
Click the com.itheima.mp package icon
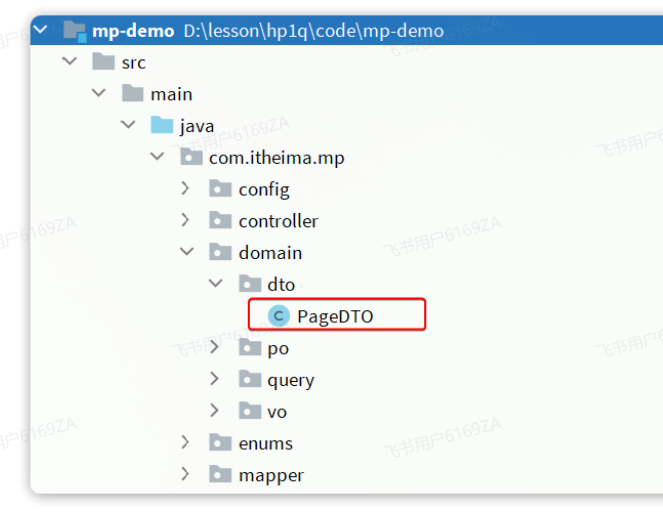190,158
